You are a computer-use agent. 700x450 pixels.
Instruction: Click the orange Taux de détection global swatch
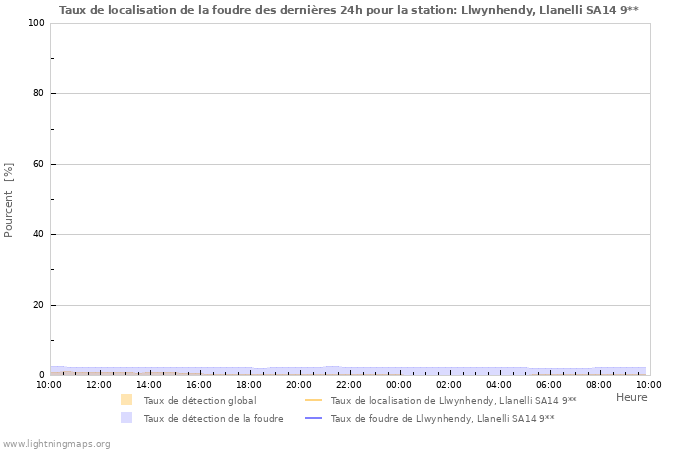pos(126,400)
